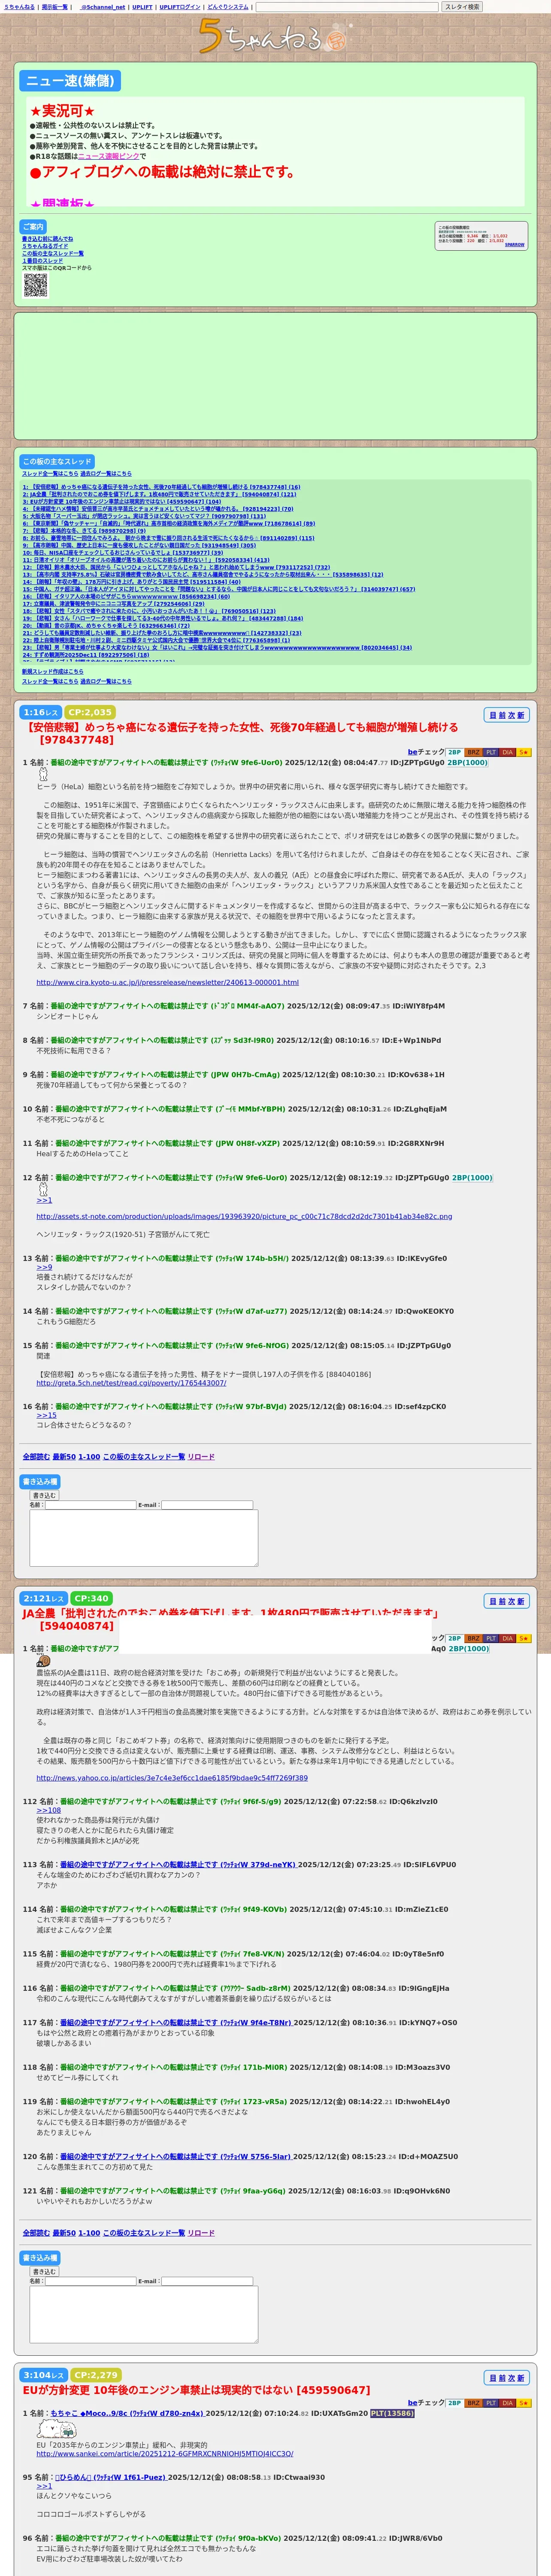Click the 2BP badge in thread 1 header
Screen dimensions: 551x2576
[454, 752]
